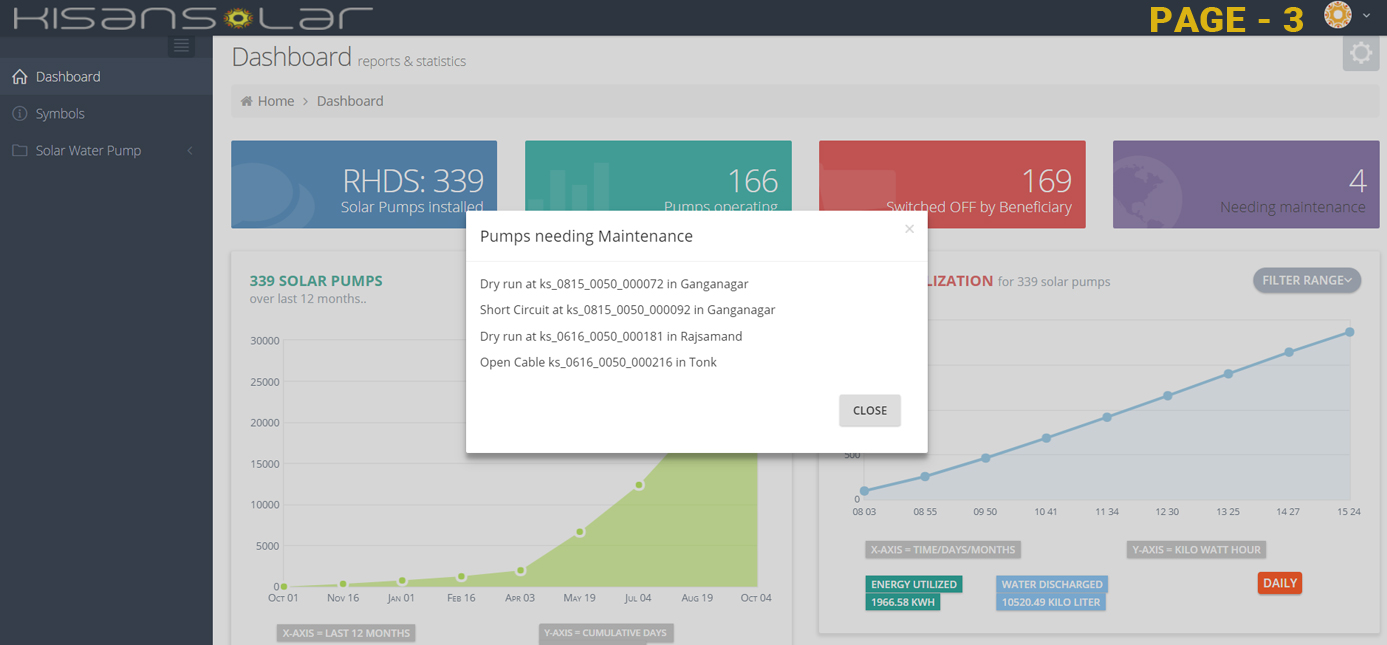
Task: Select Symbols in the sidebar menu
Action: point(60,114)
